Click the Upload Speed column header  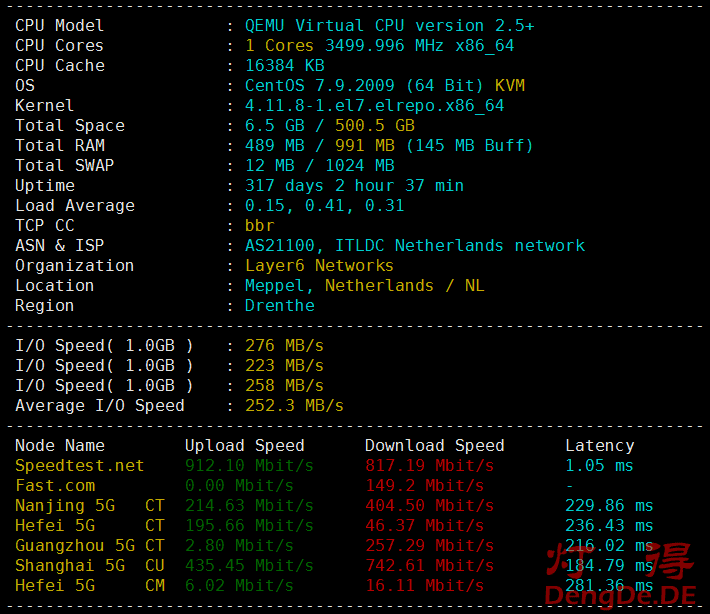(244, 446)
